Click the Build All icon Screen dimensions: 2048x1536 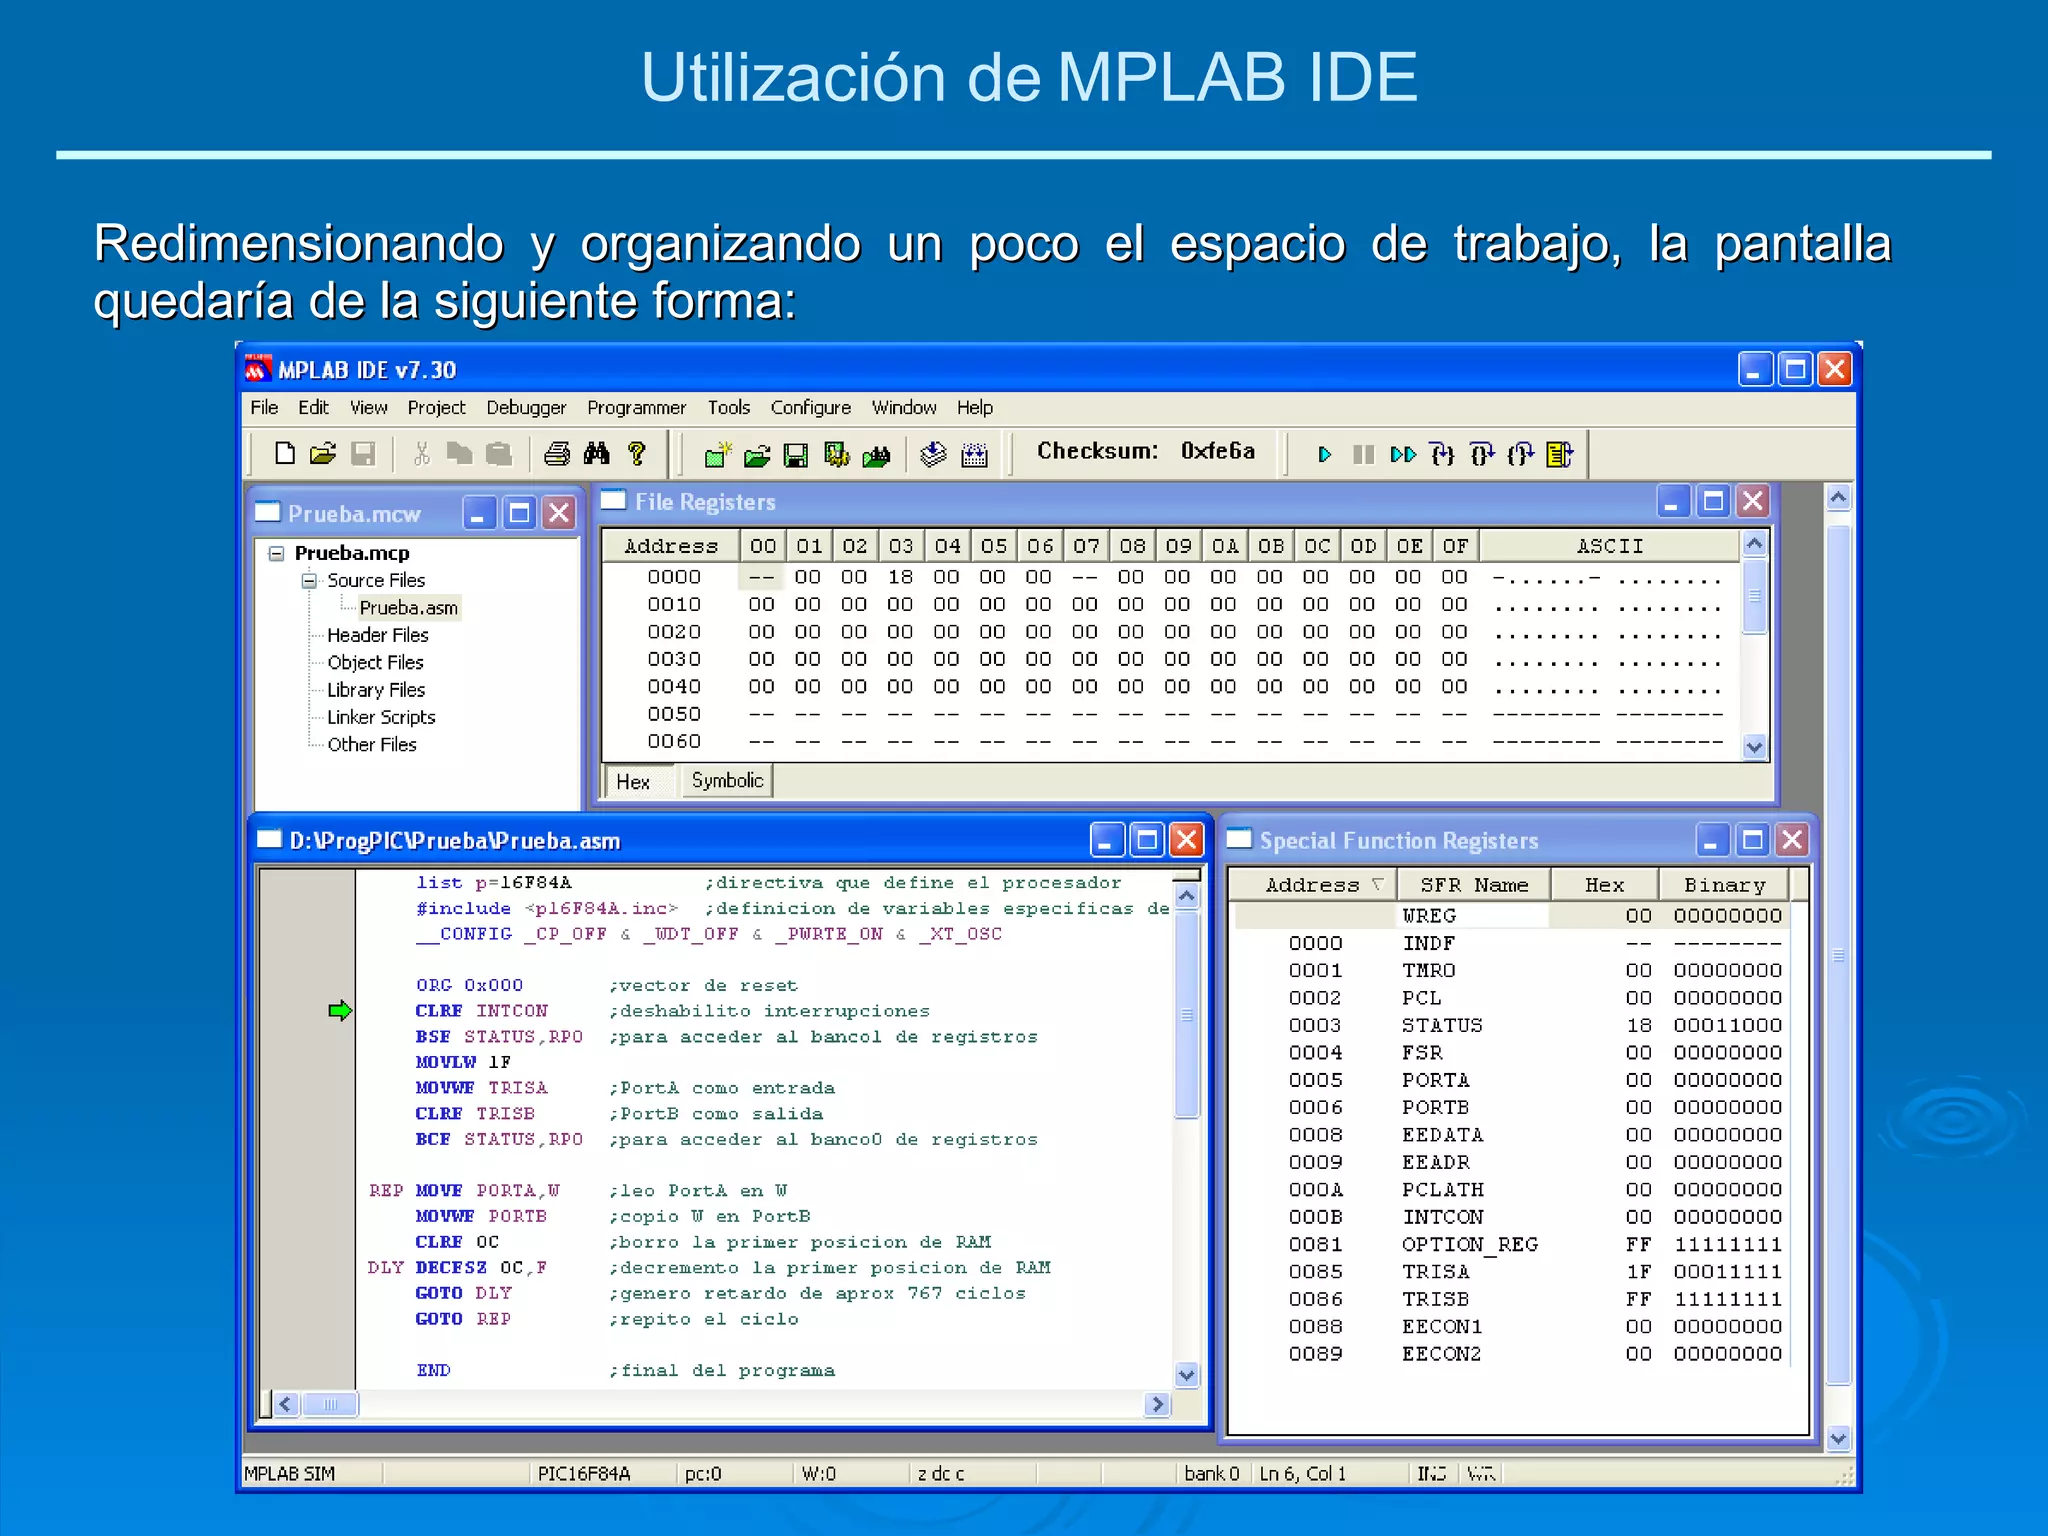[974, 455]
